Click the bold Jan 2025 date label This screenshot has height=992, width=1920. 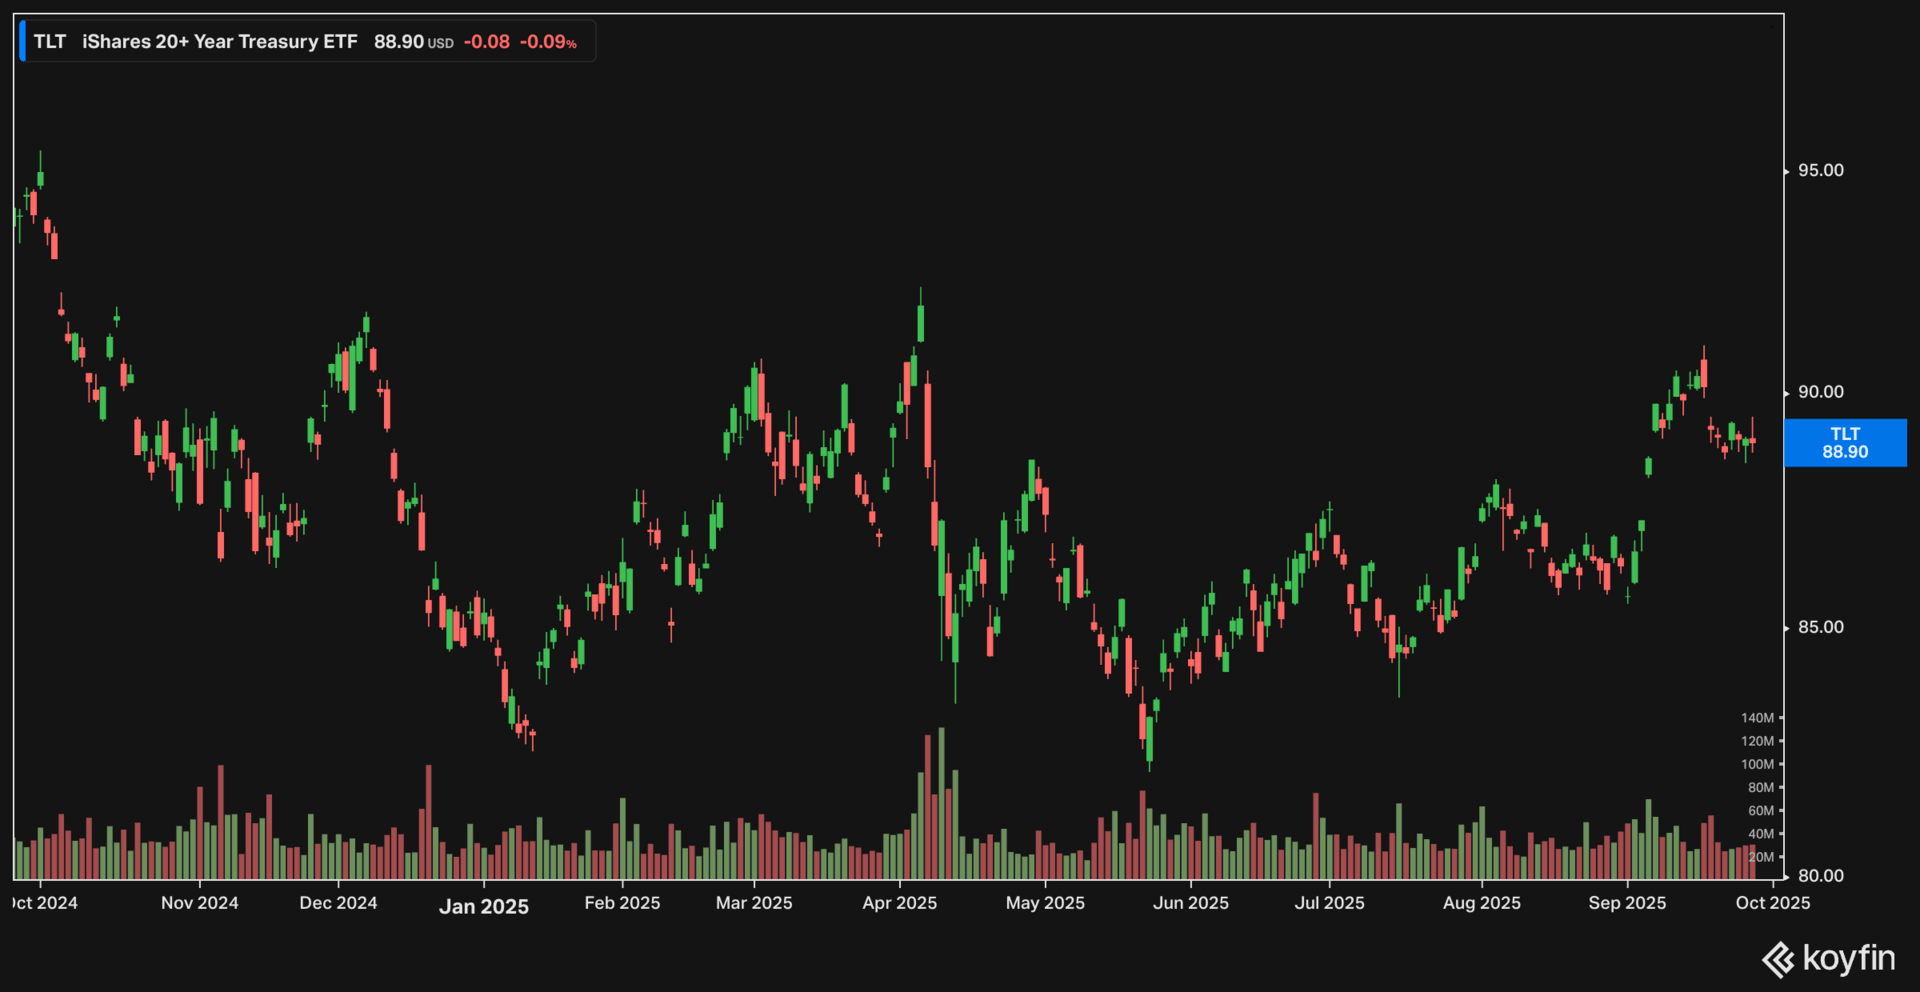click(x=484, y=906)
